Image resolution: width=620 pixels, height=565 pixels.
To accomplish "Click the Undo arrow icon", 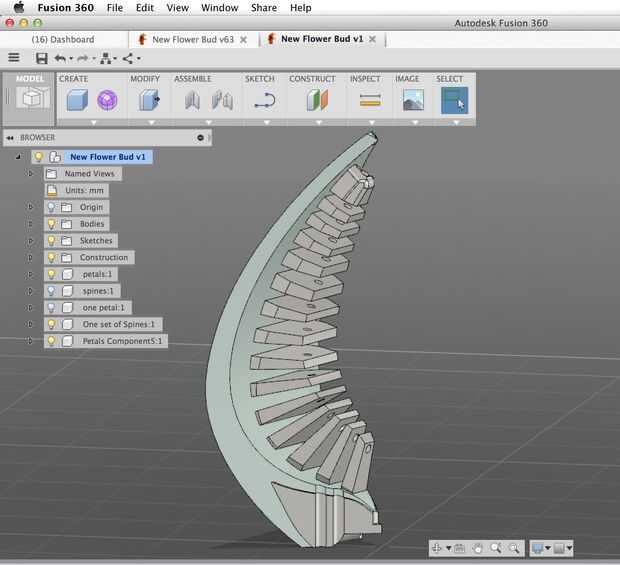I will click(x=60, y=59).
